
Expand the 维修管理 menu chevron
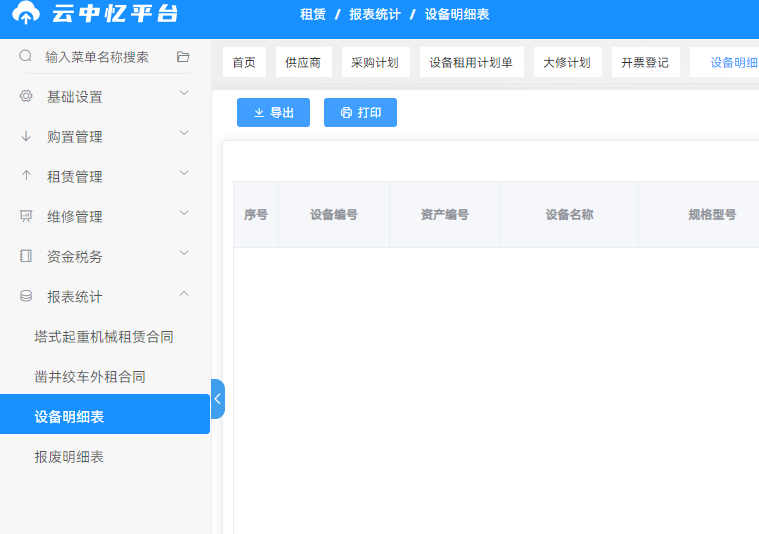(184, 213)
